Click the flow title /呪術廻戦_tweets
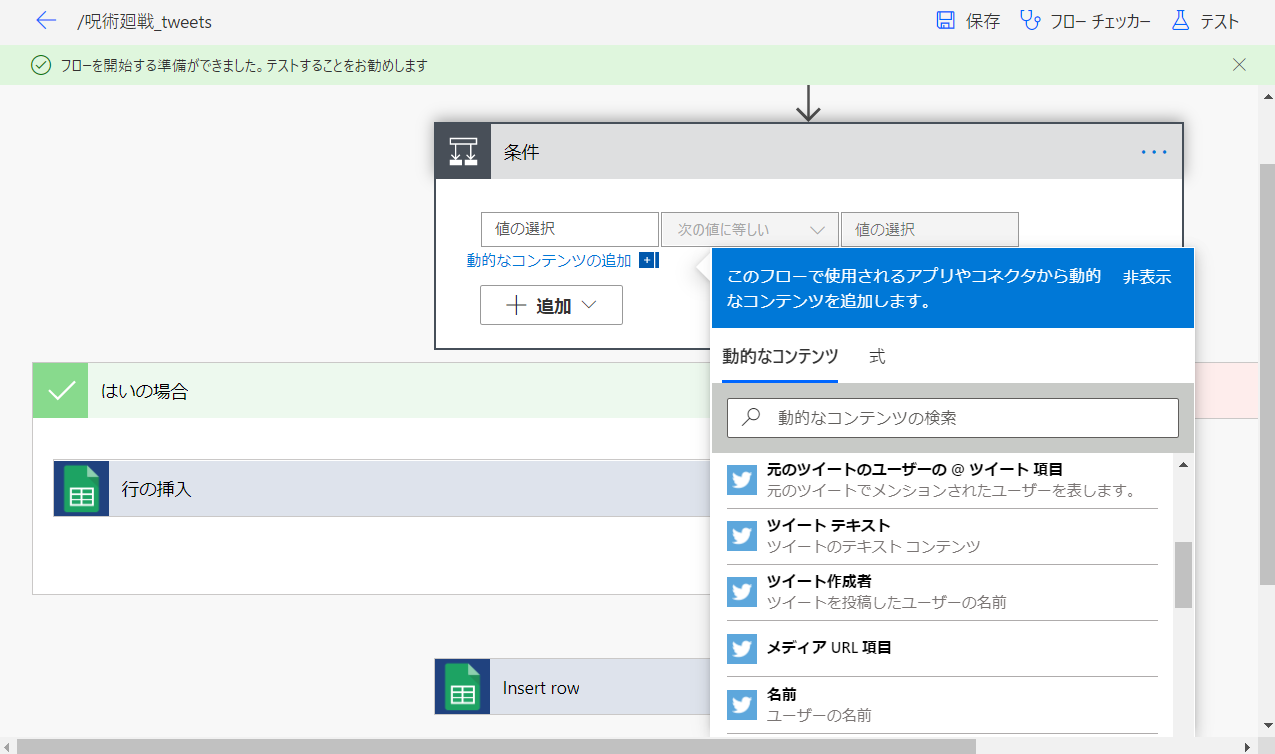 pos(145,21)
